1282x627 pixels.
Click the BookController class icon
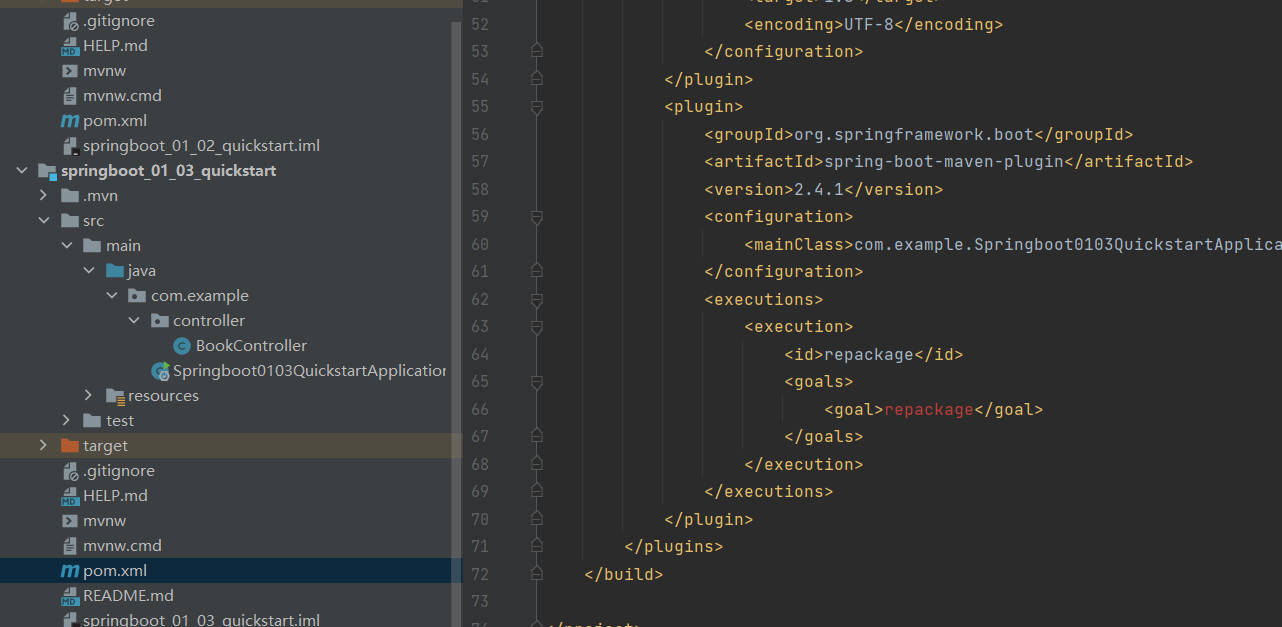point(182,346)
